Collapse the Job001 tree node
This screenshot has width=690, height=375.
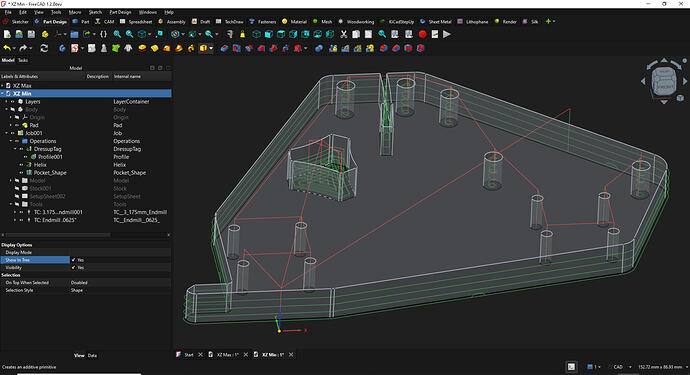[x=7, y=133]
